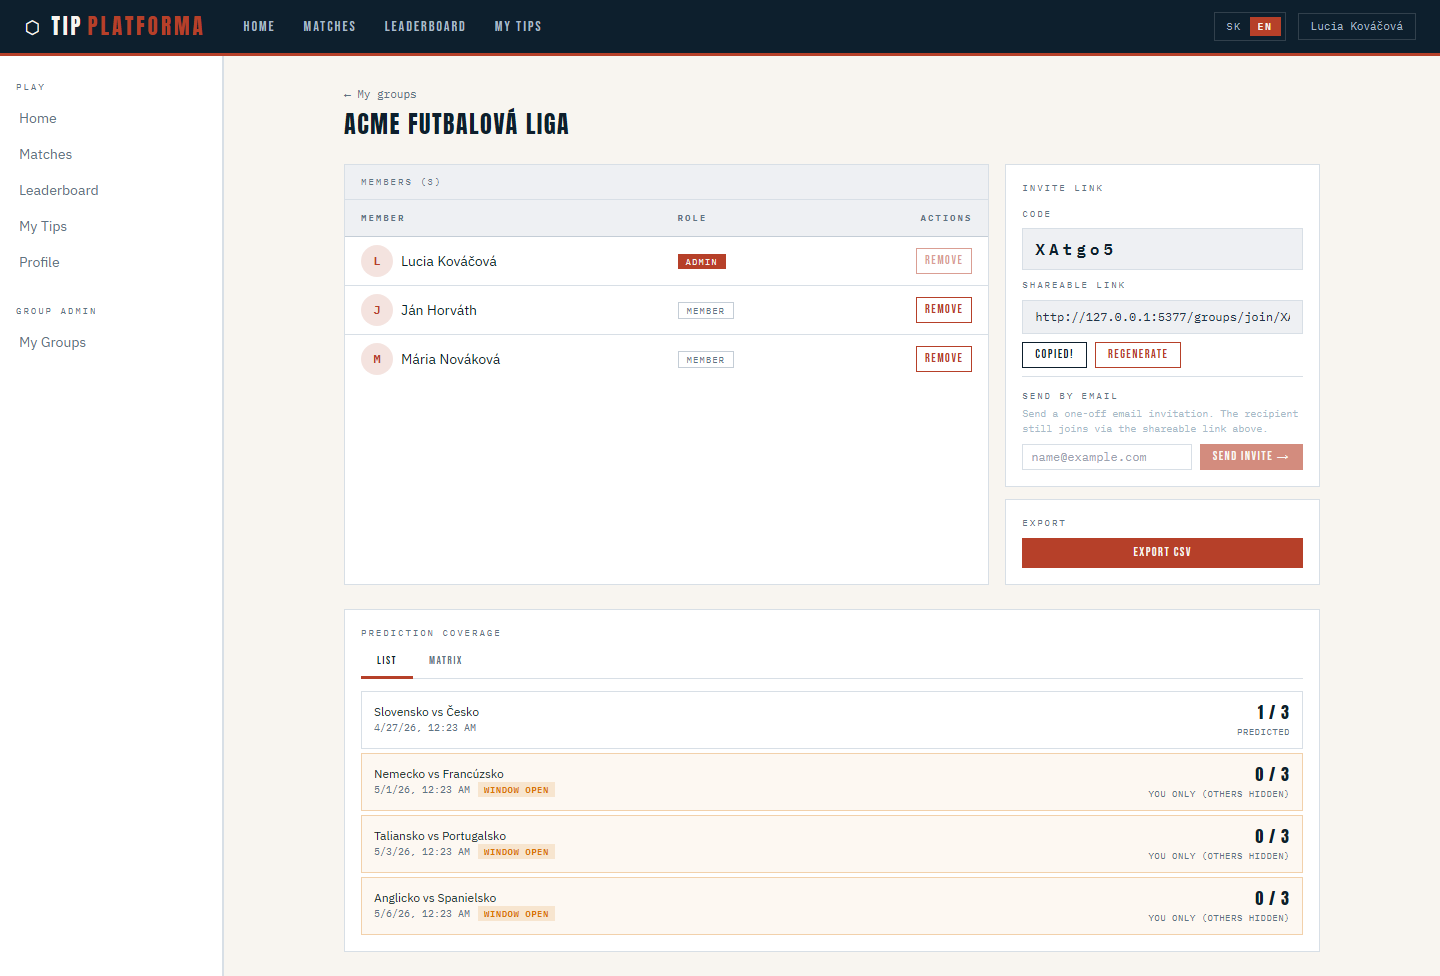Open the Lucia Kováčová user menu
The width and height of the screenshot is (1440, 976).
pos(1356,27)
